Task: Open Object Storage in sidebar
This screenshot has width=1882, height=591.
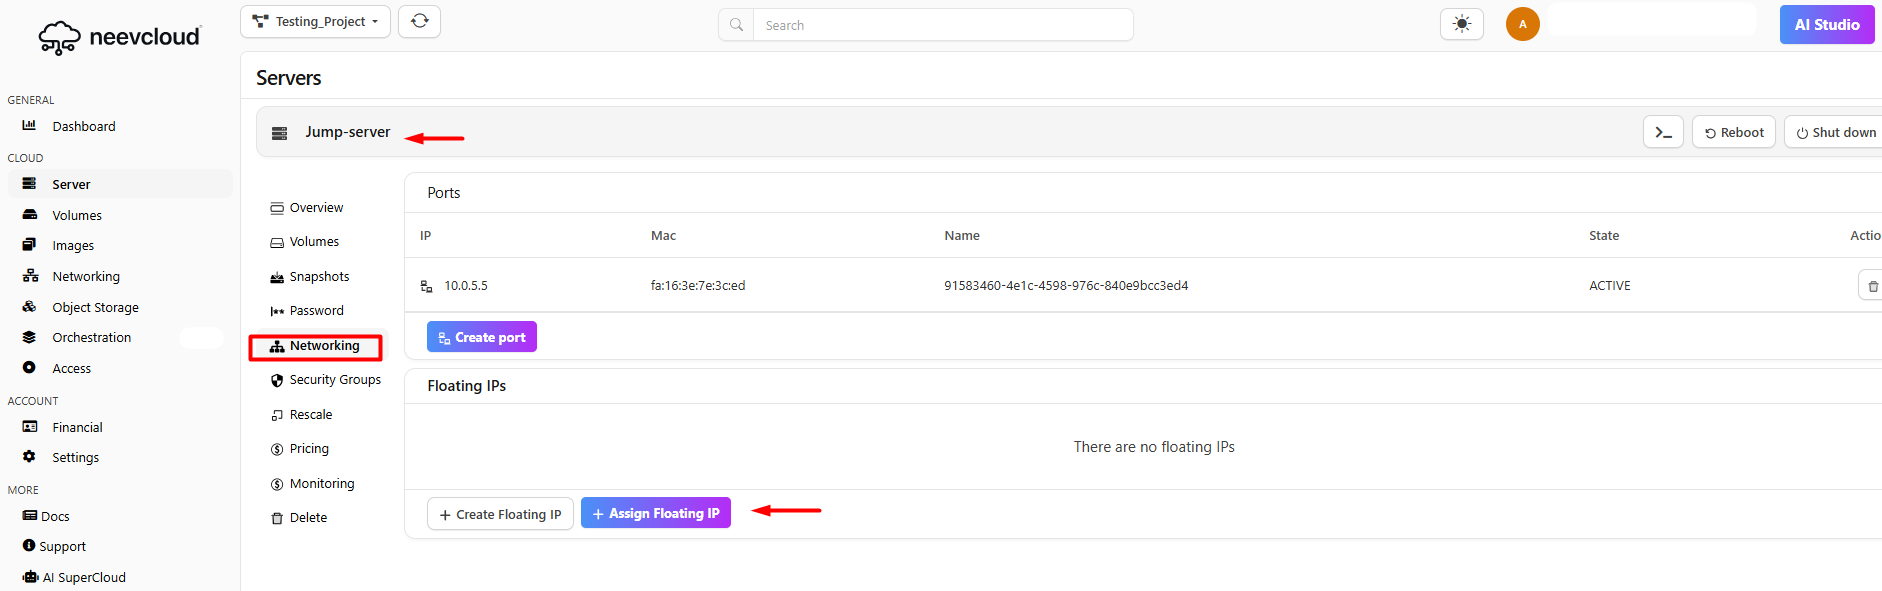Action: 95,307
